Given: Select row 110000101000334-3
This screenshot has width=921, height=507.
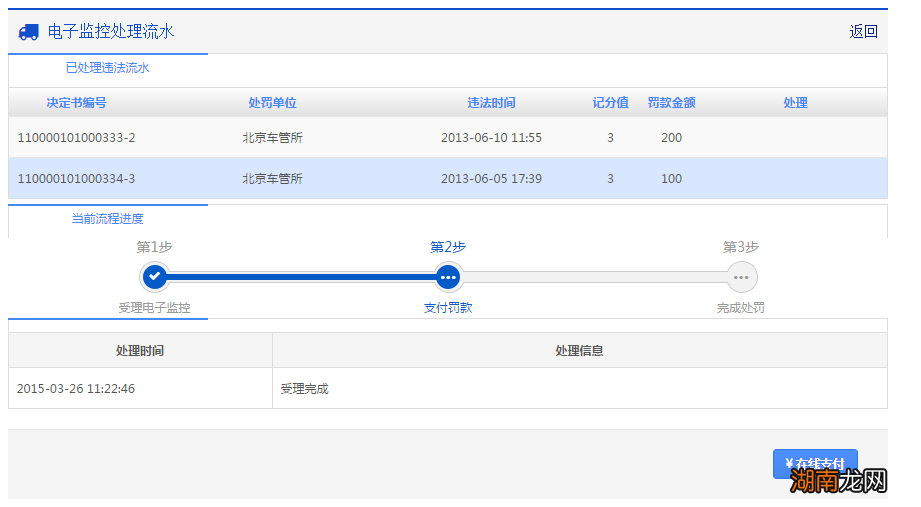Looking at the screenshot, I should [x=76, y=179].
